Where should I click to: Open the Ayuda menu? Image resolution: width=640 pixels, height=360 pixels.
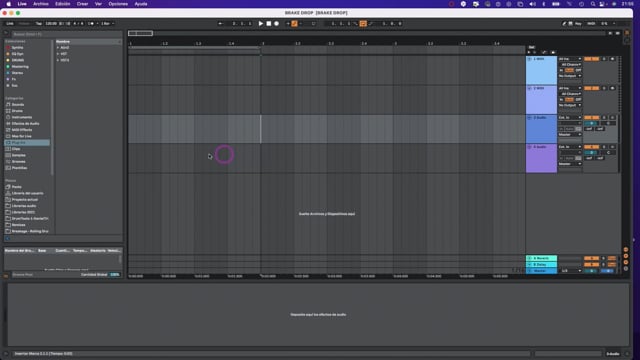141,4
